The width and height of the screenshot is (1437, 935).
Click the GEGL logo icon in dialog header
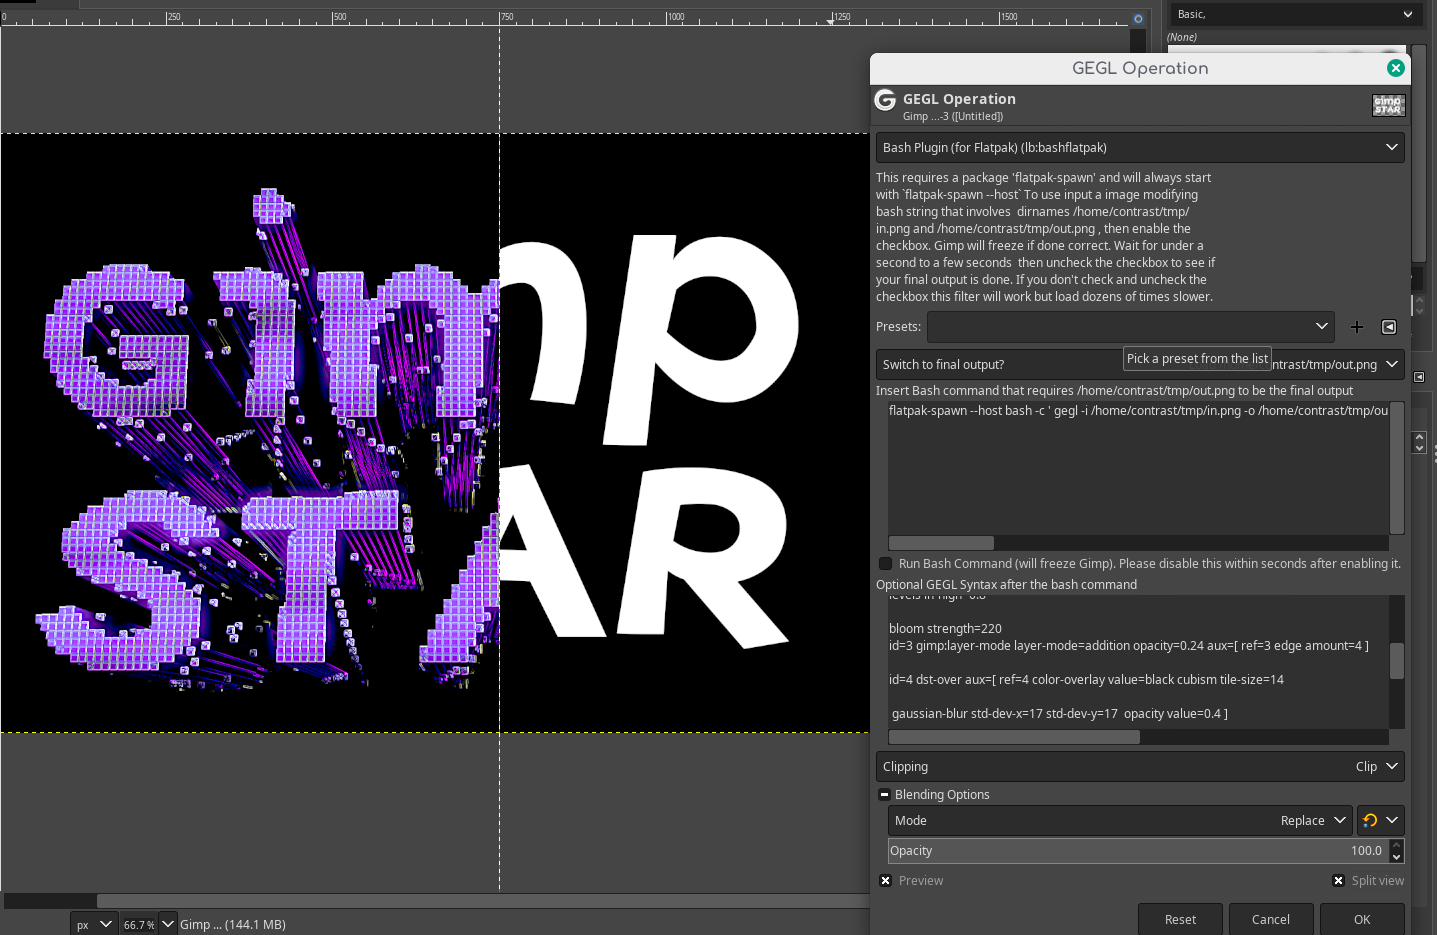[885, 100]
